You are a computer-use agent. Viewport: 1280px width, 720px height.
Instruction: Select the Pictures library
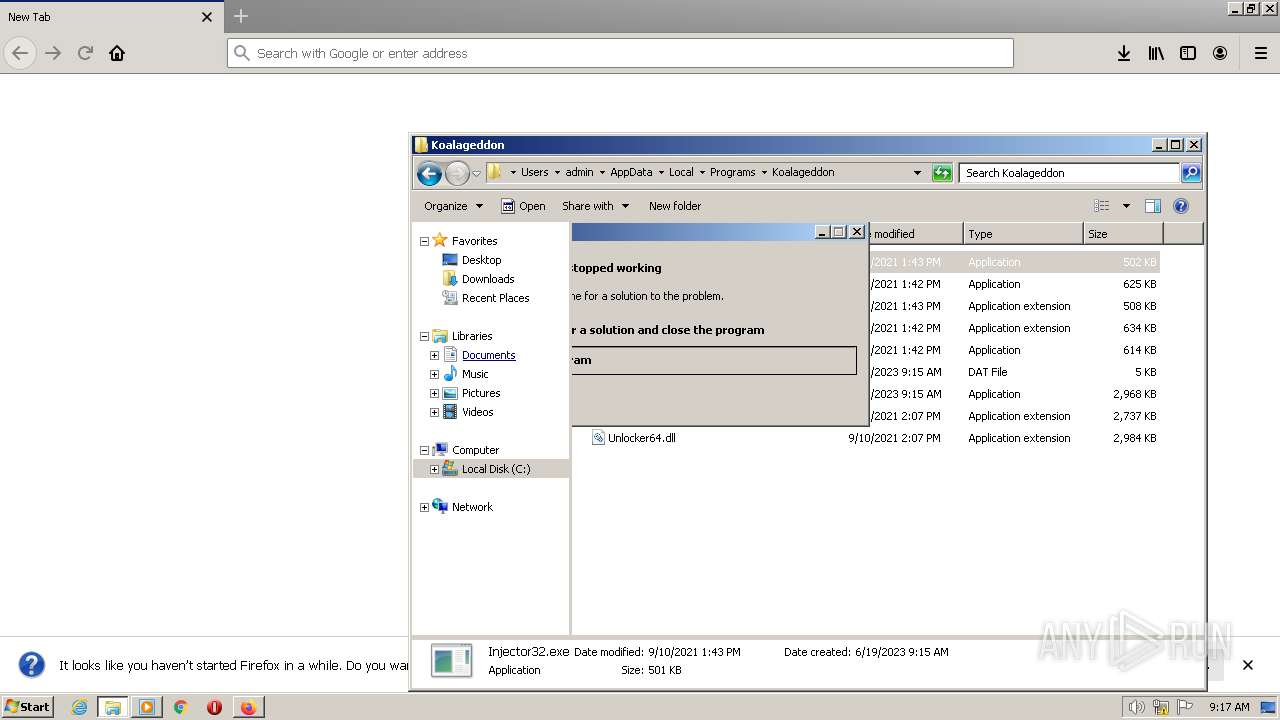point(481,393)
